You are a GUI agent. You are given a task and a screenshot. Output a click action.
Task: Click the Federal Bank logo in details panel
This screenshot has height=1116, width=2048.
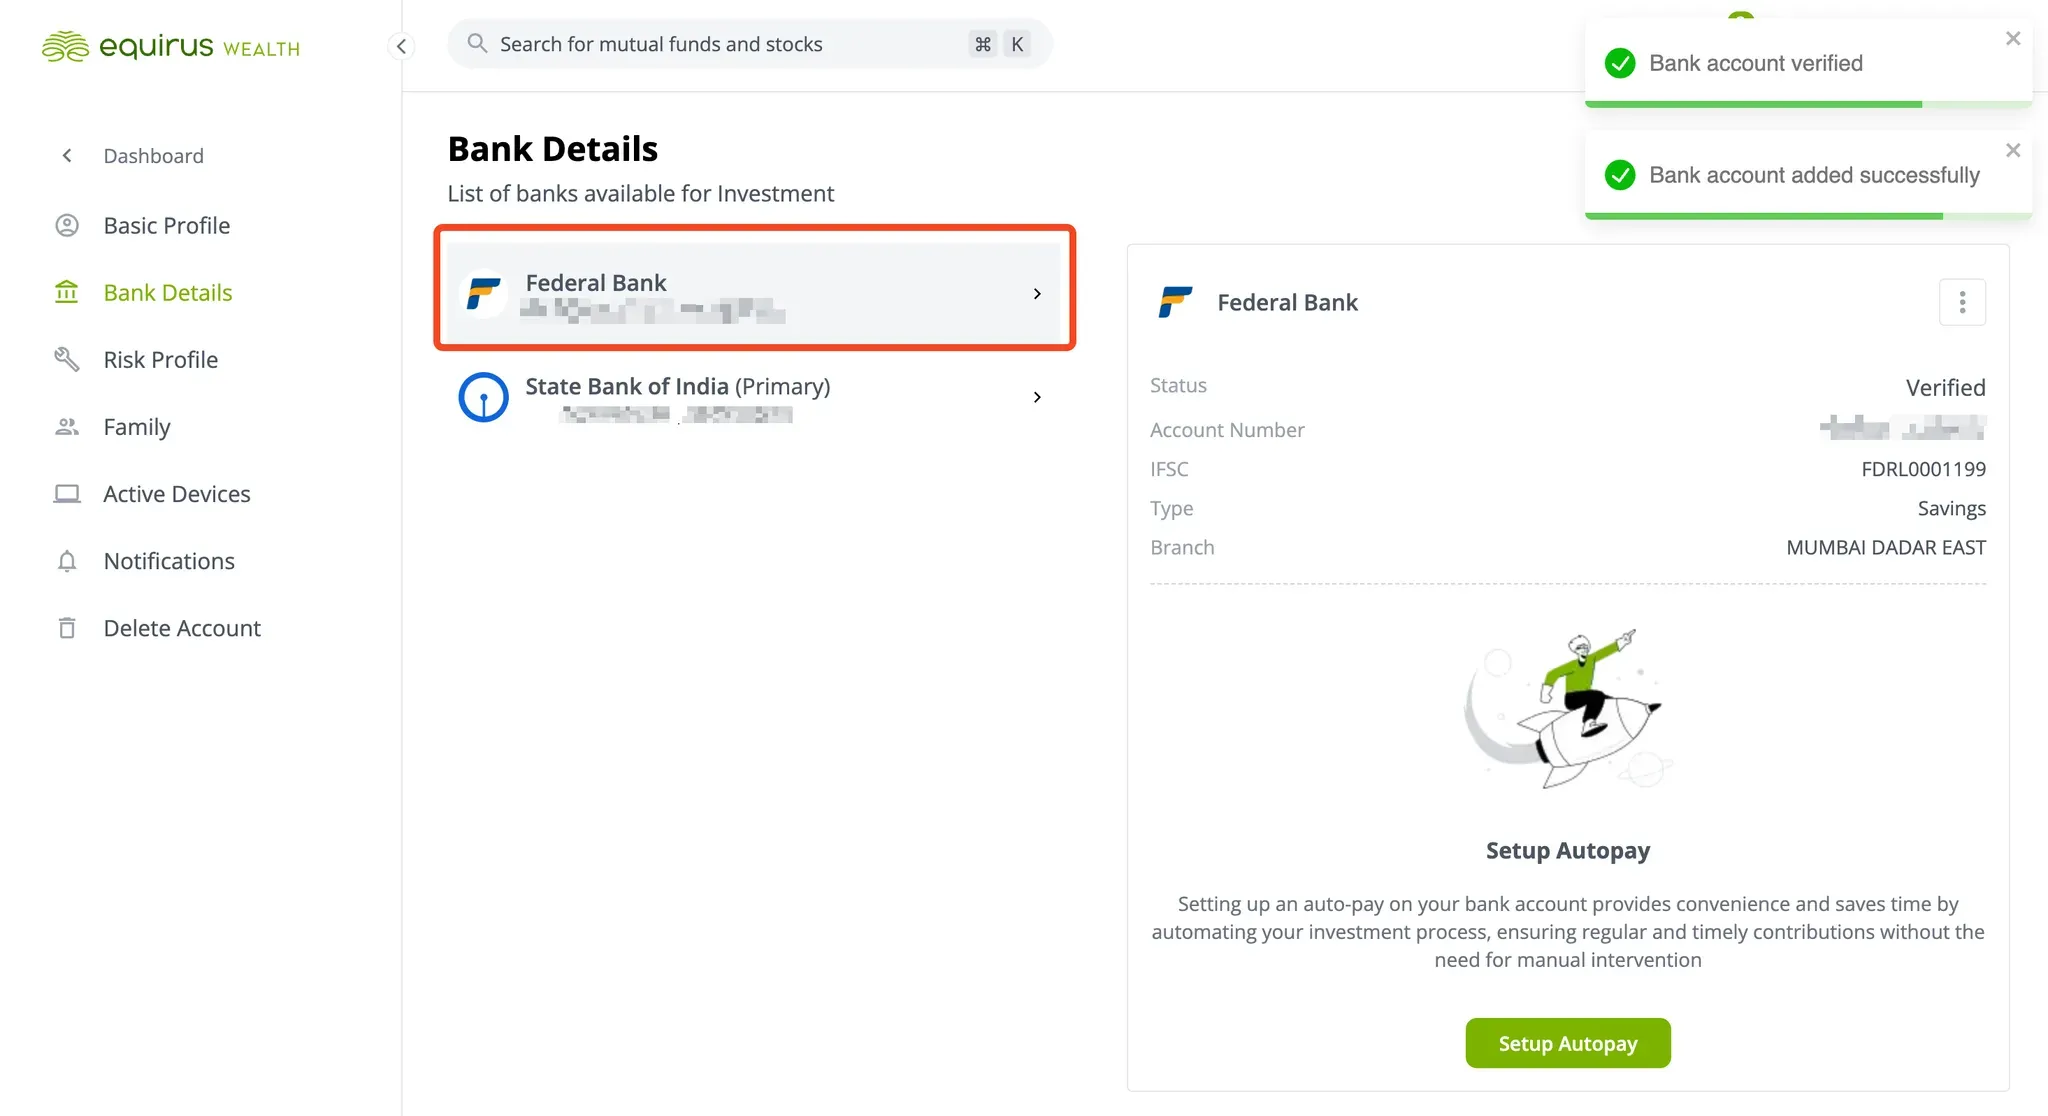(x=1175, y=302)
